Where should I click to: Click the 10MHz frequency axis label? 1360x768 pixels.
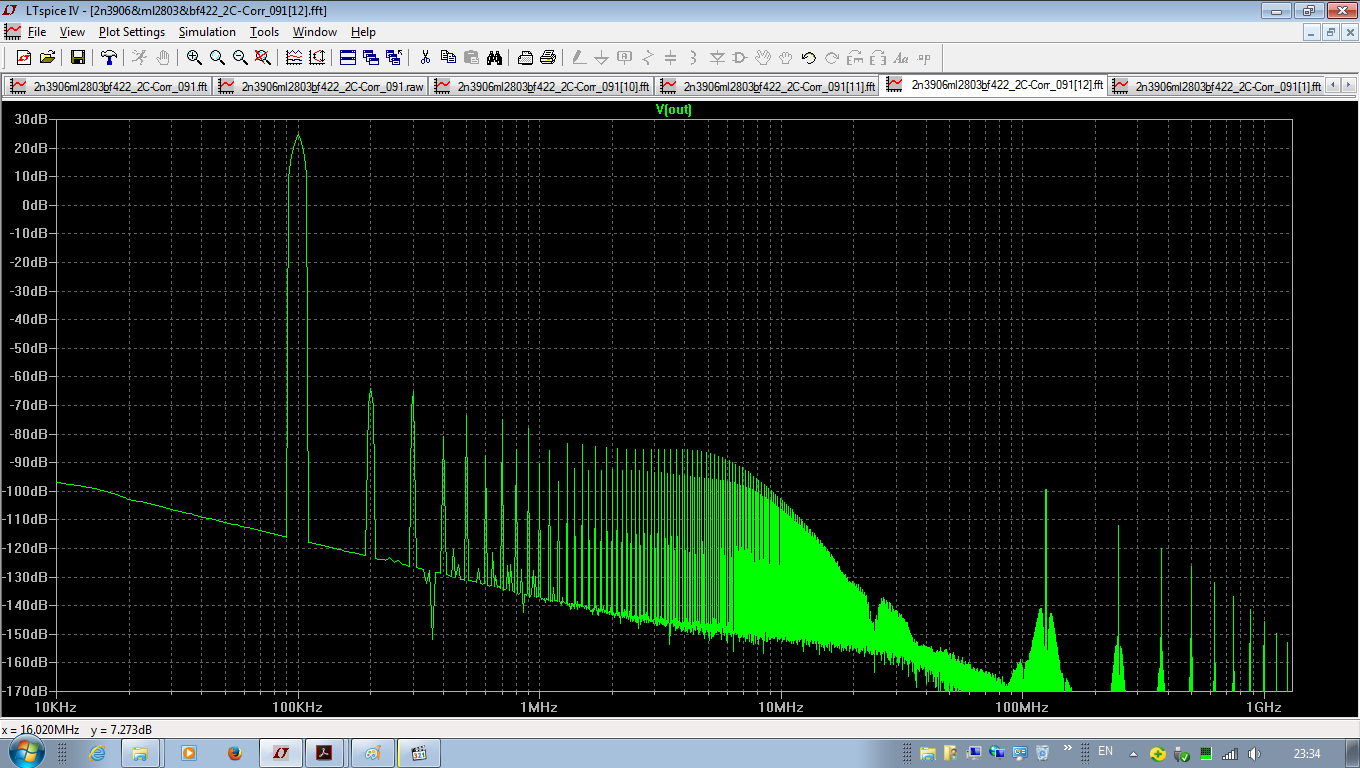click(781, 707)
